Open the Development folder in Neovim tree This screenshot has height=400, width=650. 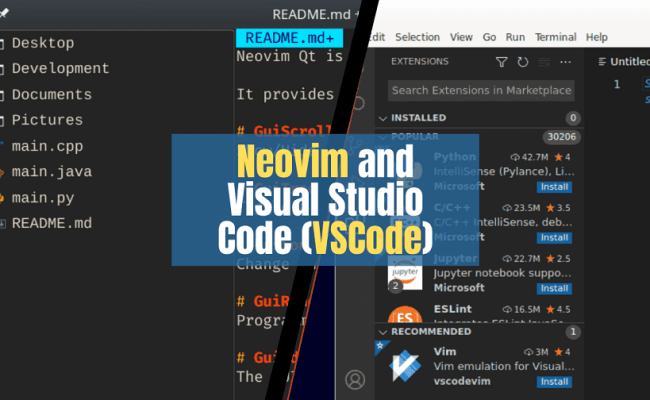pyautogui.click(x=60, y=68)
